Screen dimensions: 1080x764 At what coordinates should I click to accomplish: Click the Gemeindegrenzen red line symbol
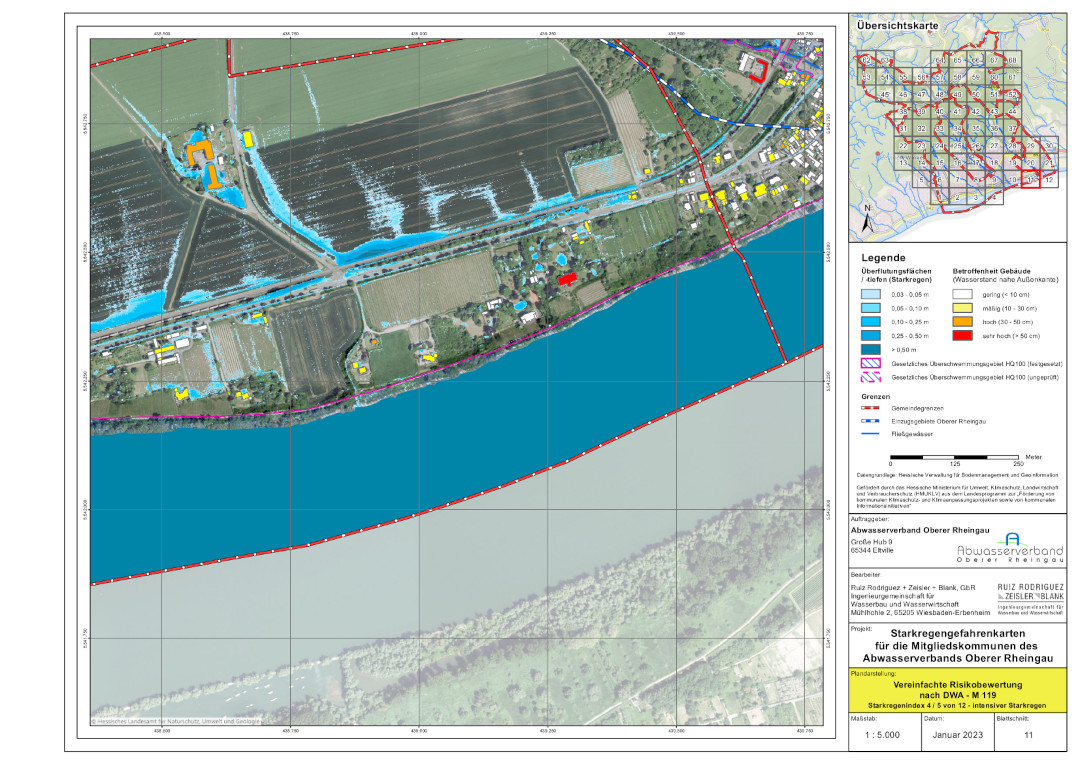873,409
